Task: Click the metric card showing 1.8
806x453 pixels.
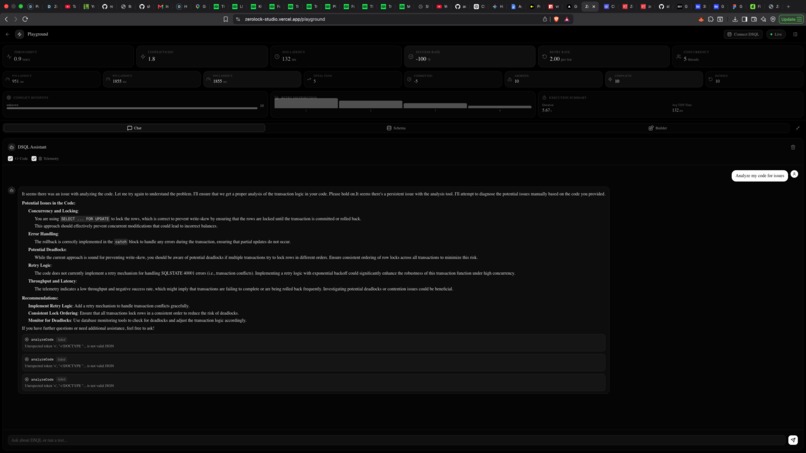Action: (x=202, y=56)
